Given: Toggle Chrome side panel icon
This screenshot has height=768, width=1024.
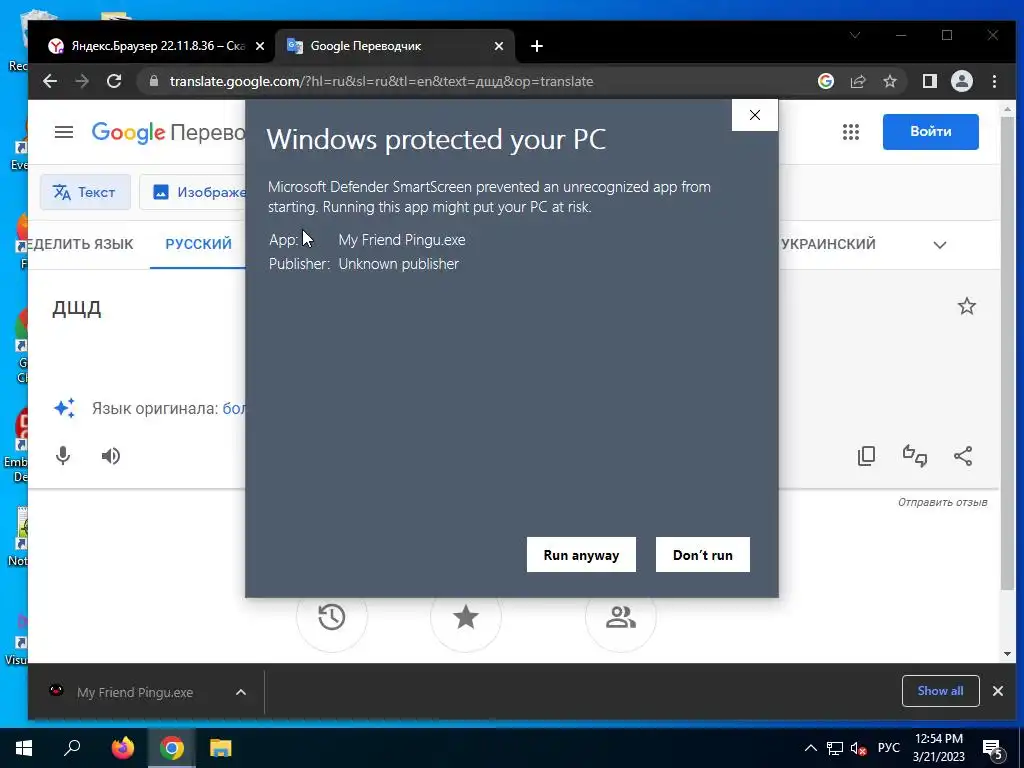Looking at the screenshot, I should tap(929, 81).
